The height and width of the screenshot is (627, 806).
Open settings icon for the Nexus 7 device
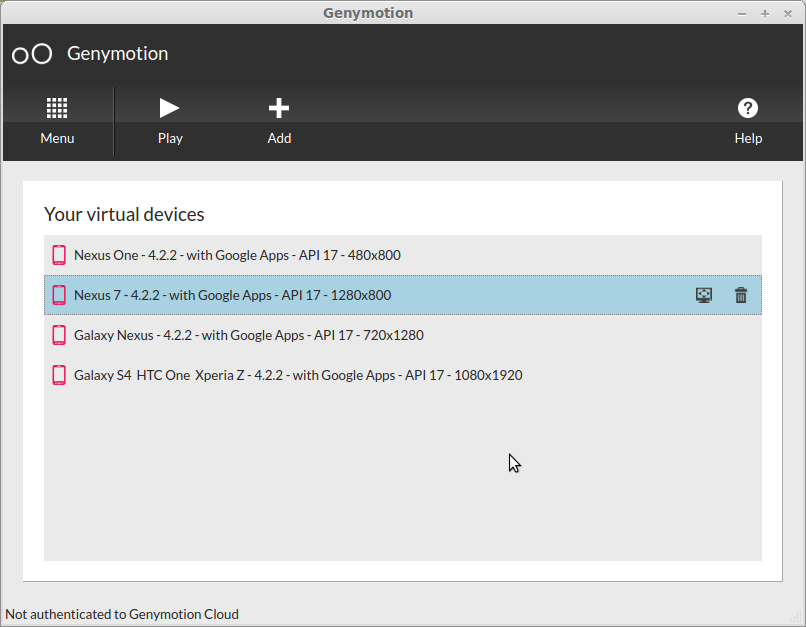[704, 295]
